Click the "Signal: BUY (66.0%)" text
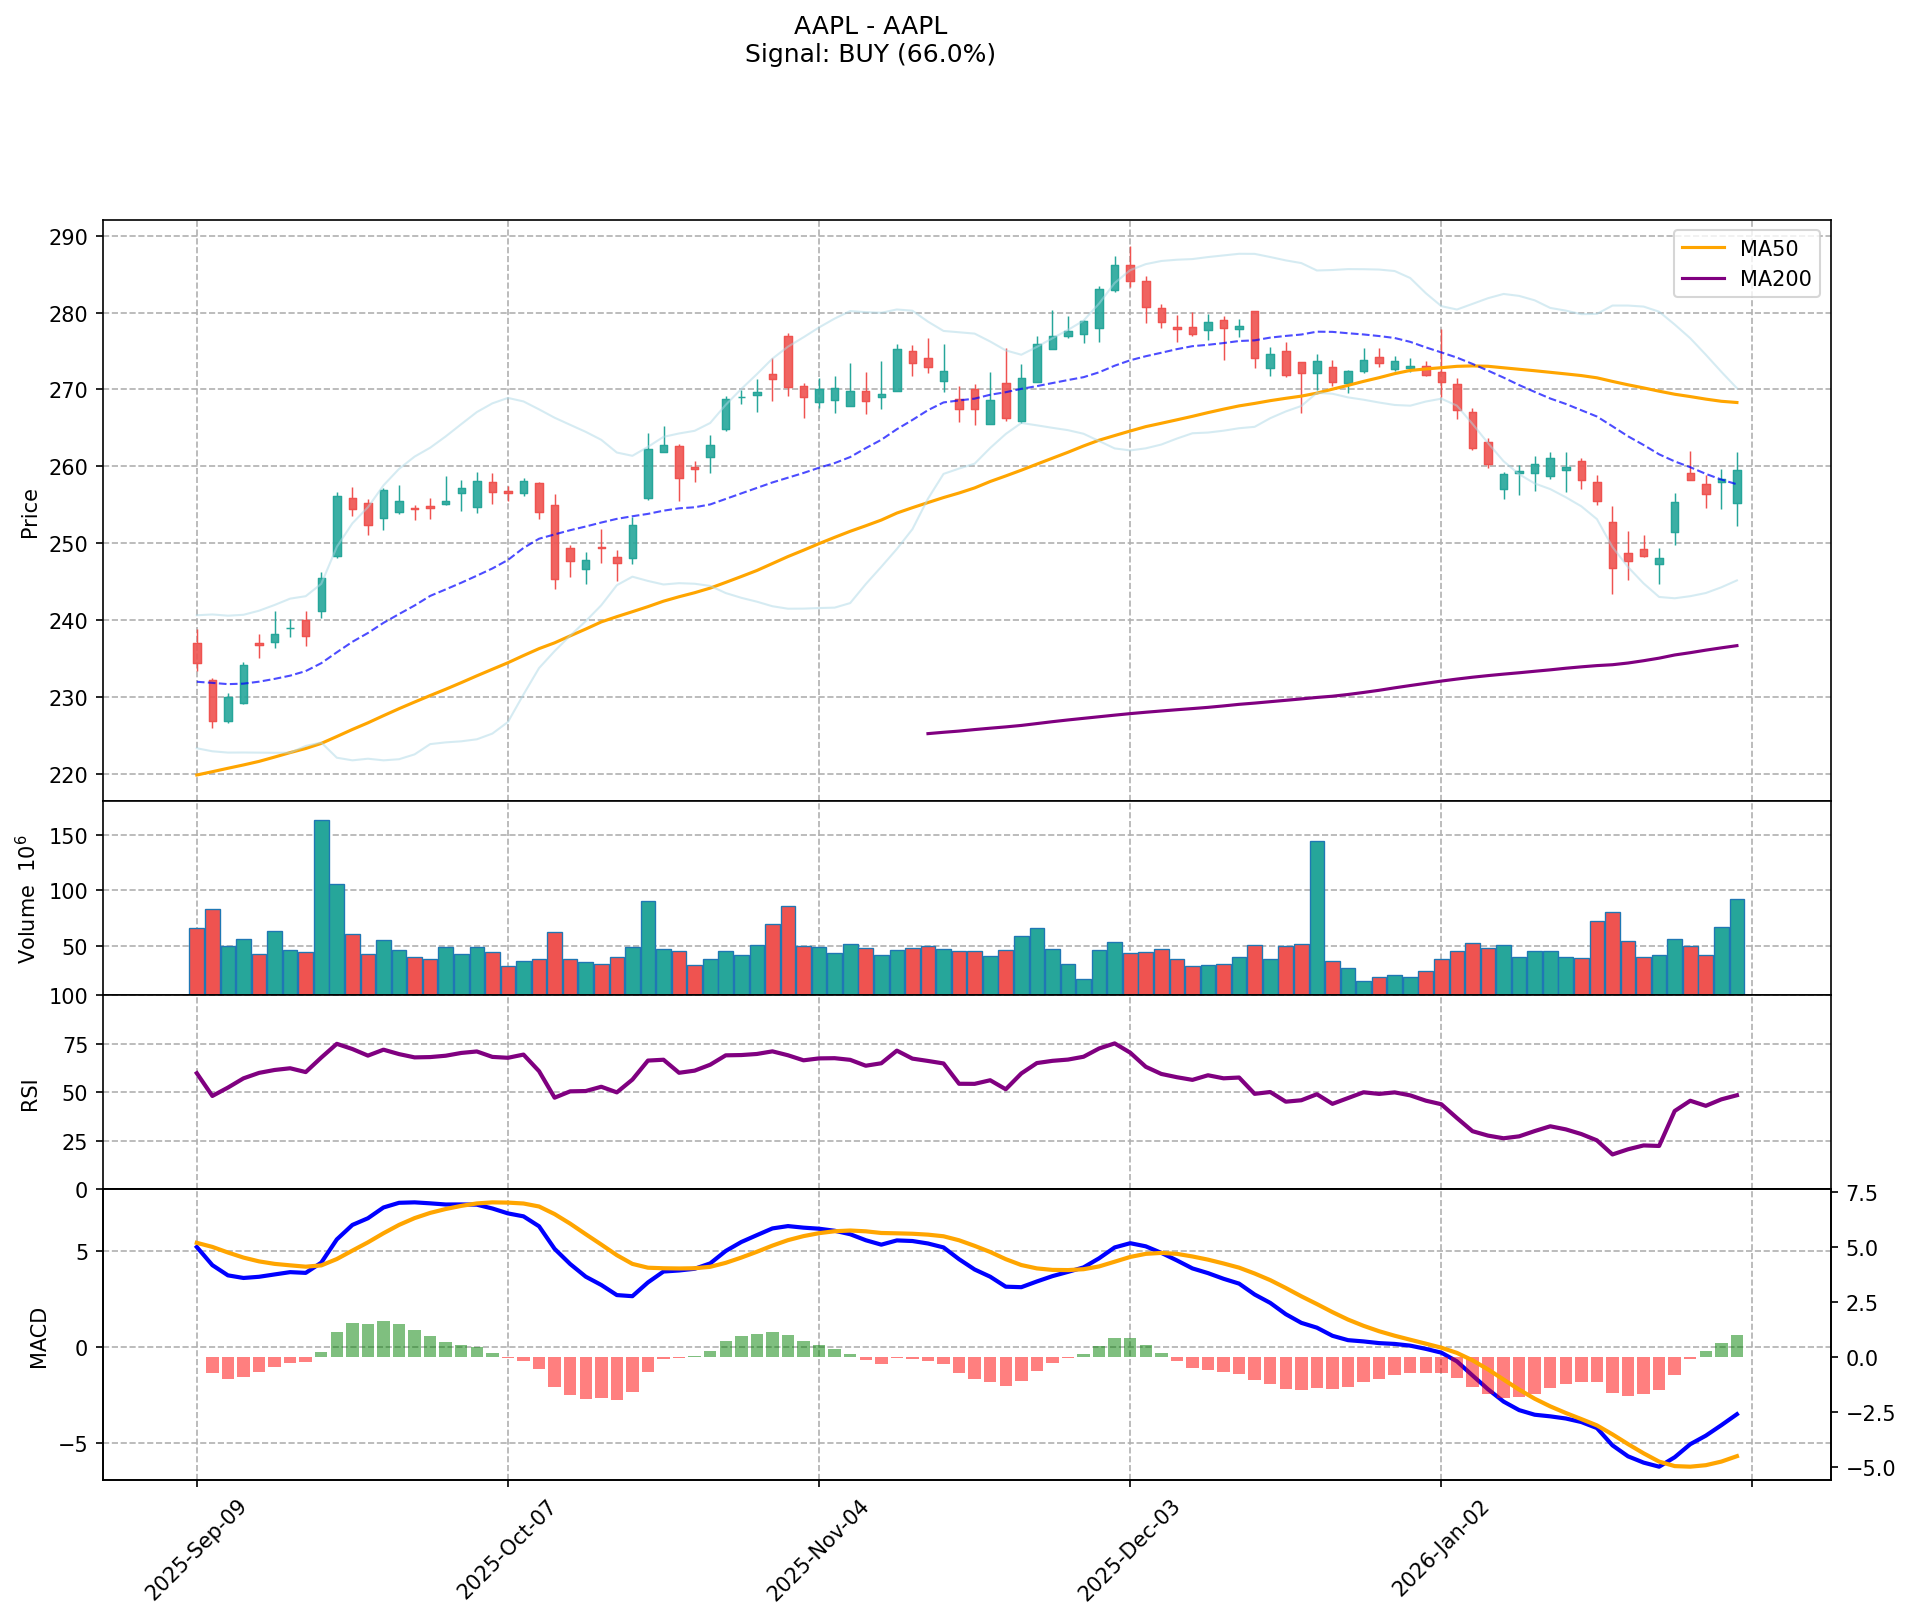Screen dimensions: 1911x1619 point(869,54)
